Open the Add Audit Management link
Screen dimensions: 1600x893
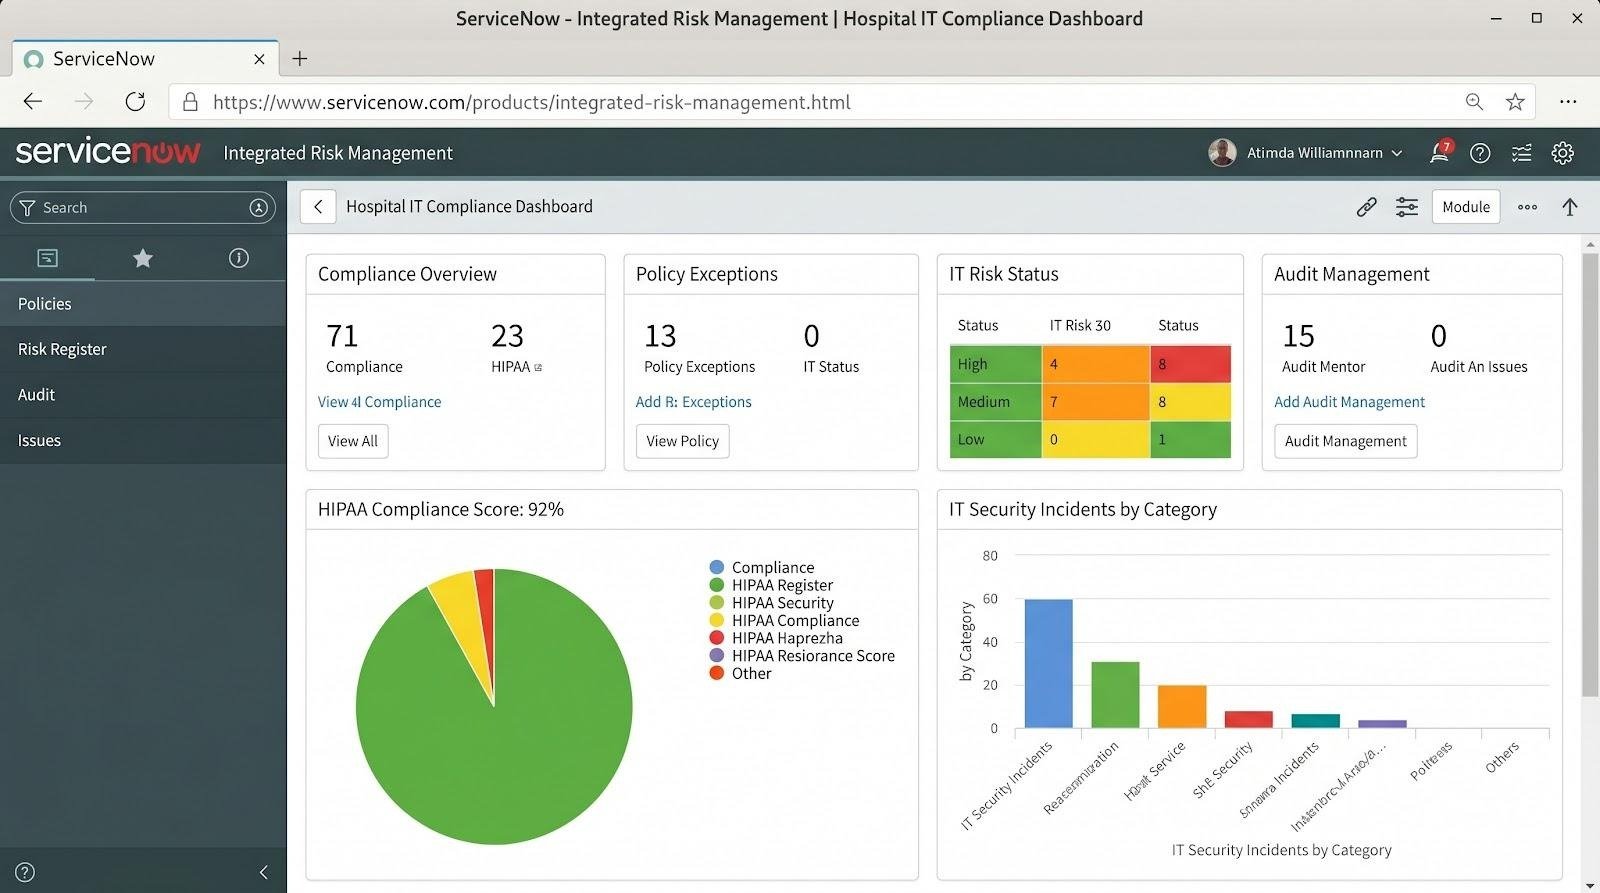[x=1349, y=402]
